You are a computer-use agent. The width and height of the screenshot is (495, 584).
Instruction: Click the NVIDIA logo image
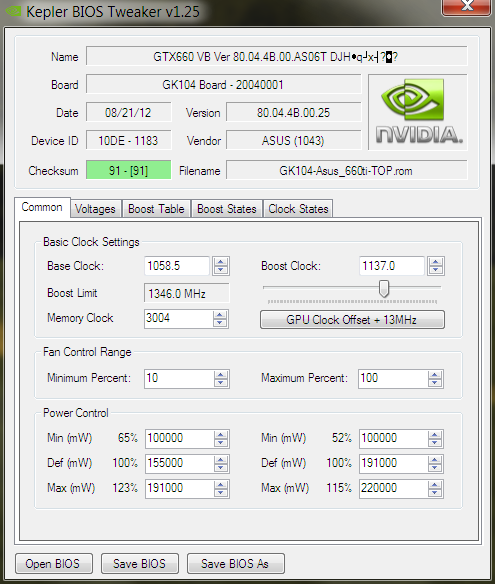[418, 112]
